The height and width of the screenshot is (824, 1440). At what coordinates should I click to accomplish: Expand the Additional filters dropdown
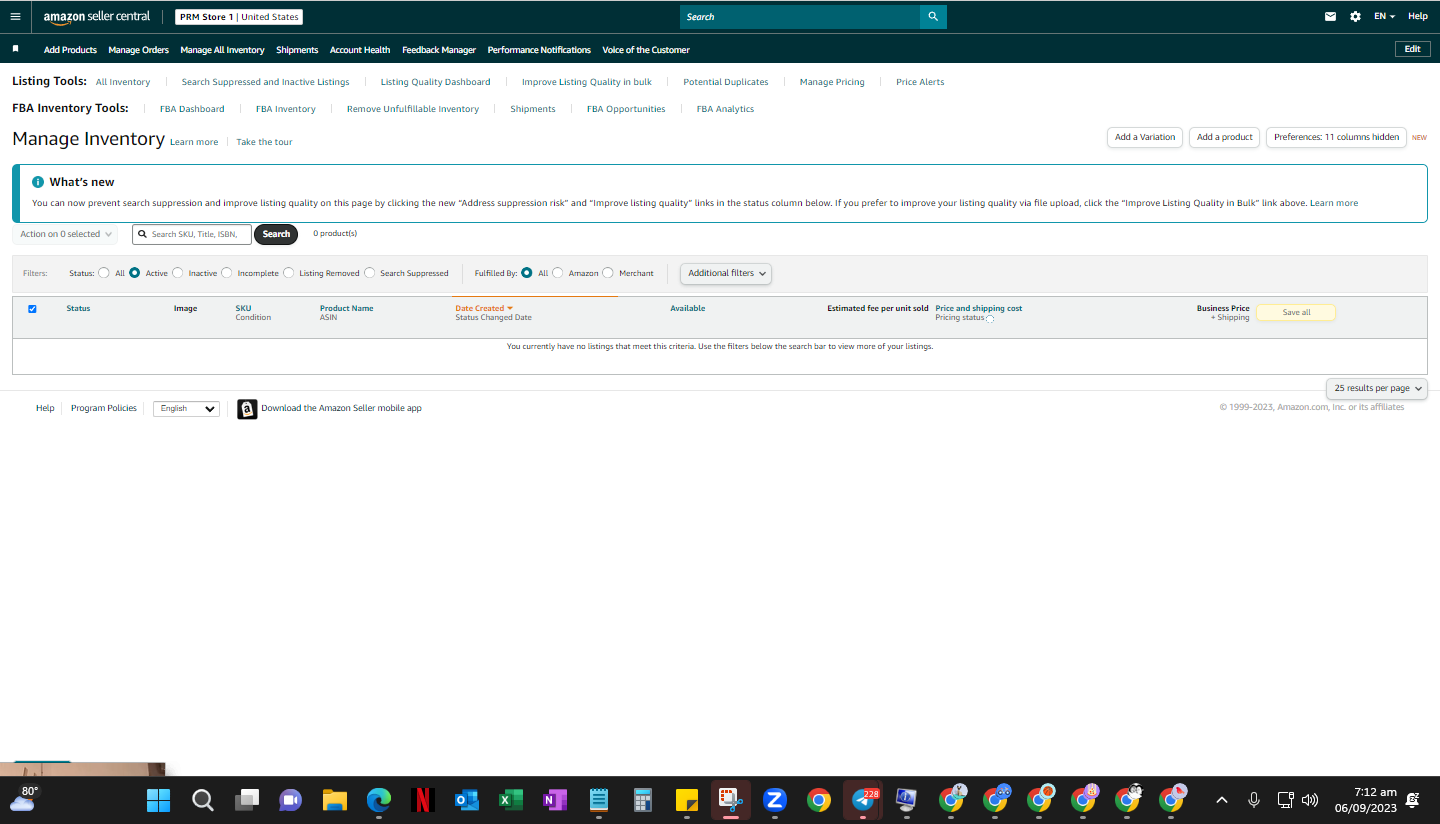point(726,273)
